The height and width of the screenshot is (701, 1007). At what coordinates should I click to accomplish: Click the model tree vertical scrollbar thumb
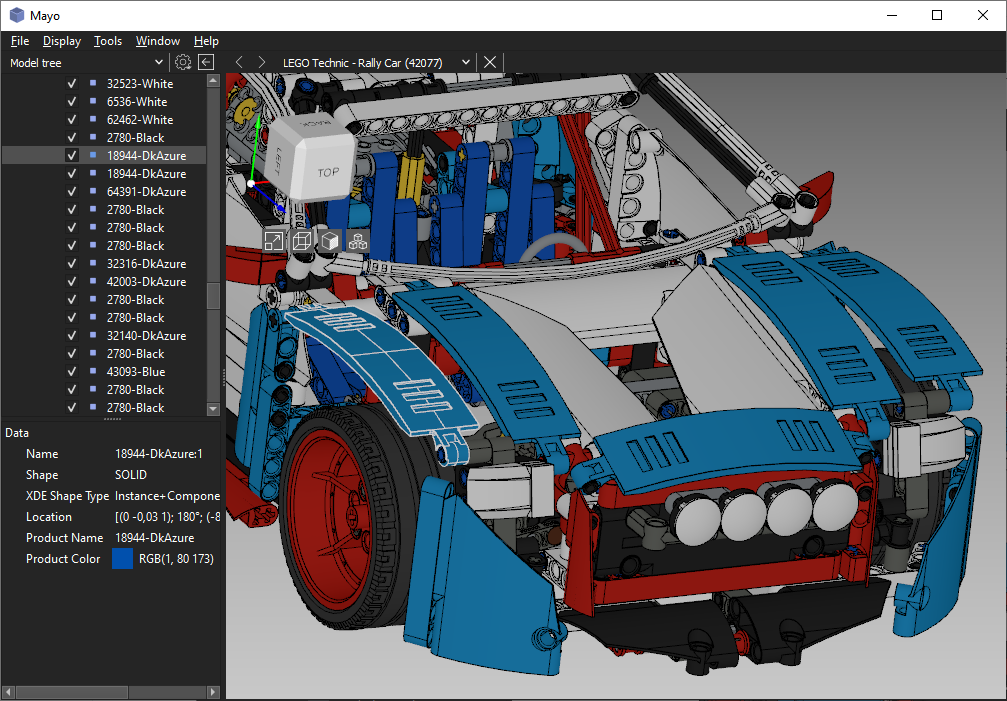(213, 295)
